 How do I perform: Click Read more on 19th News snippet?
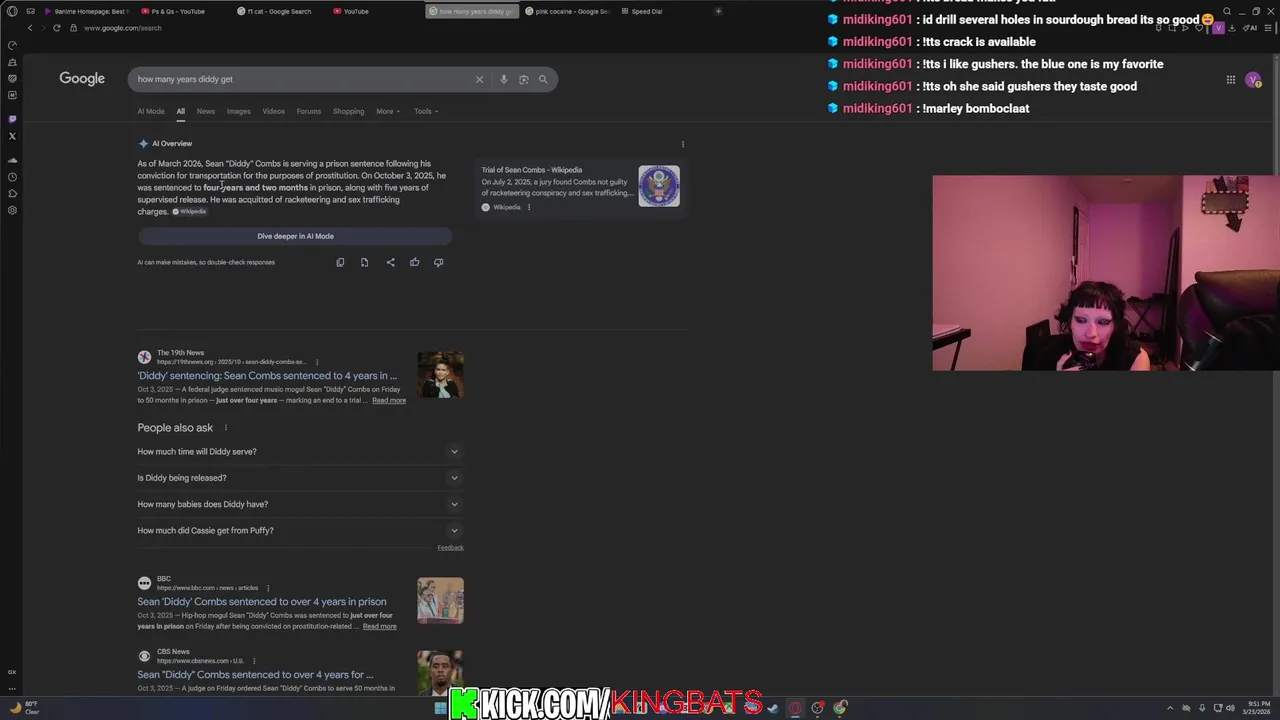(389, 400)
